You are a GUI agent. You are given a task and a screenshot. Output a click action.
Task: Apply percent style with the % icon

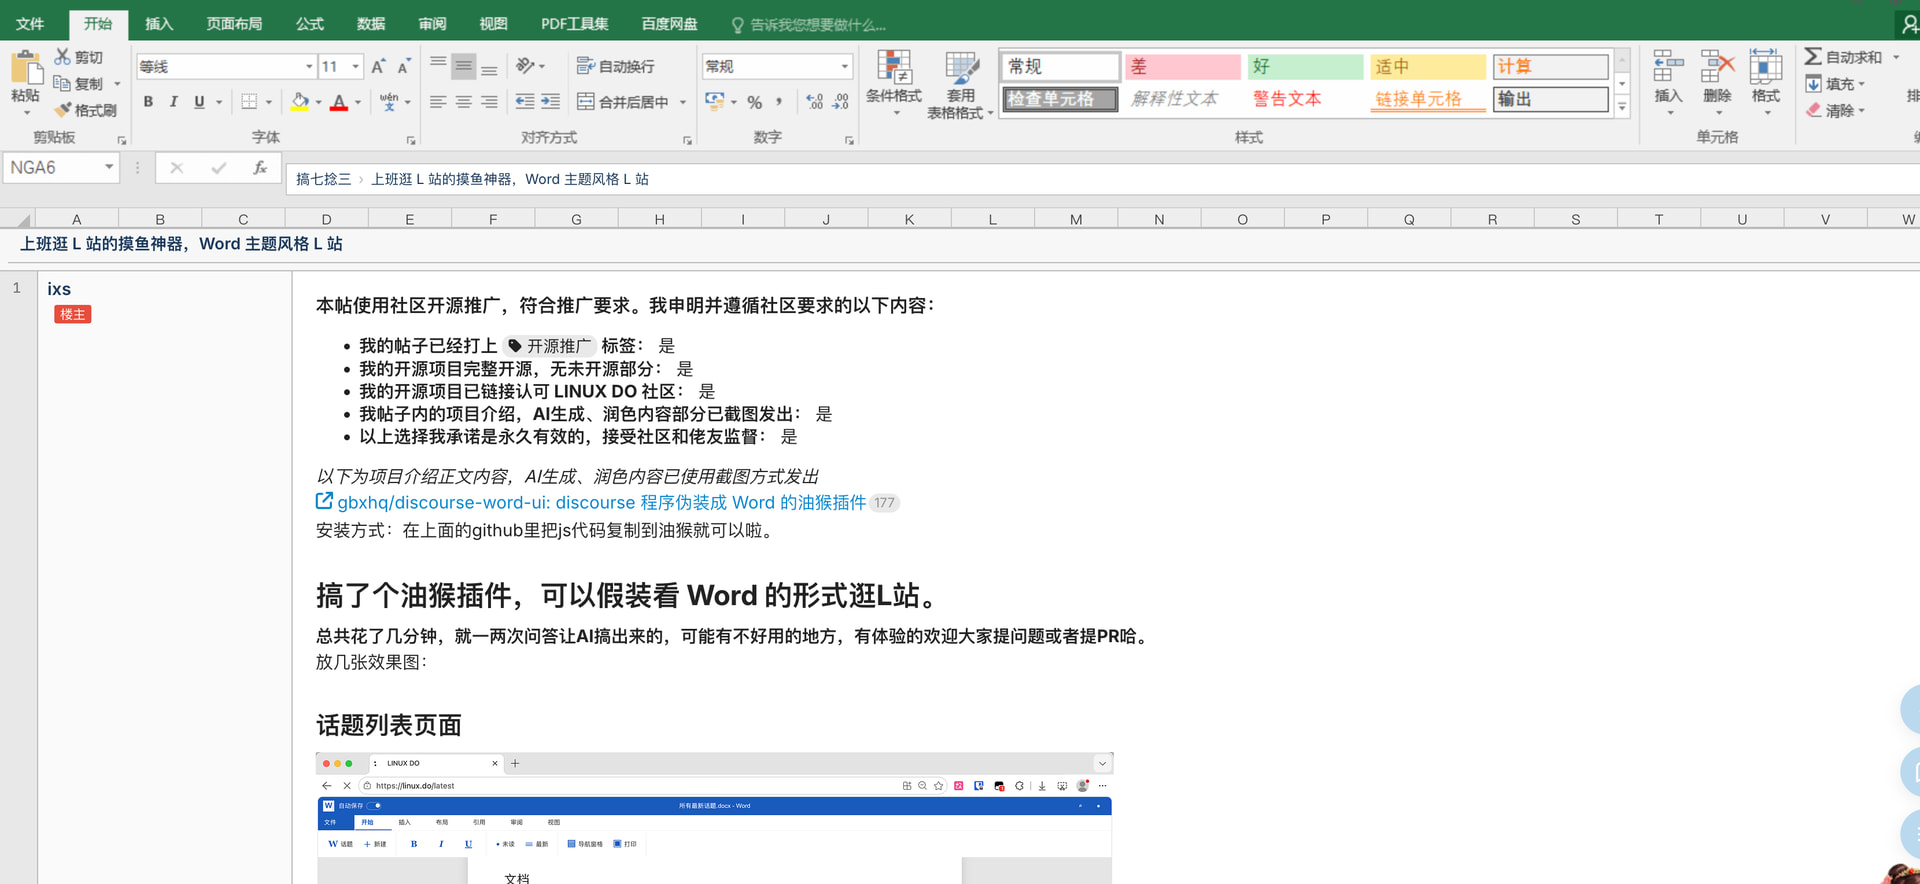click(x=755, y=102)
